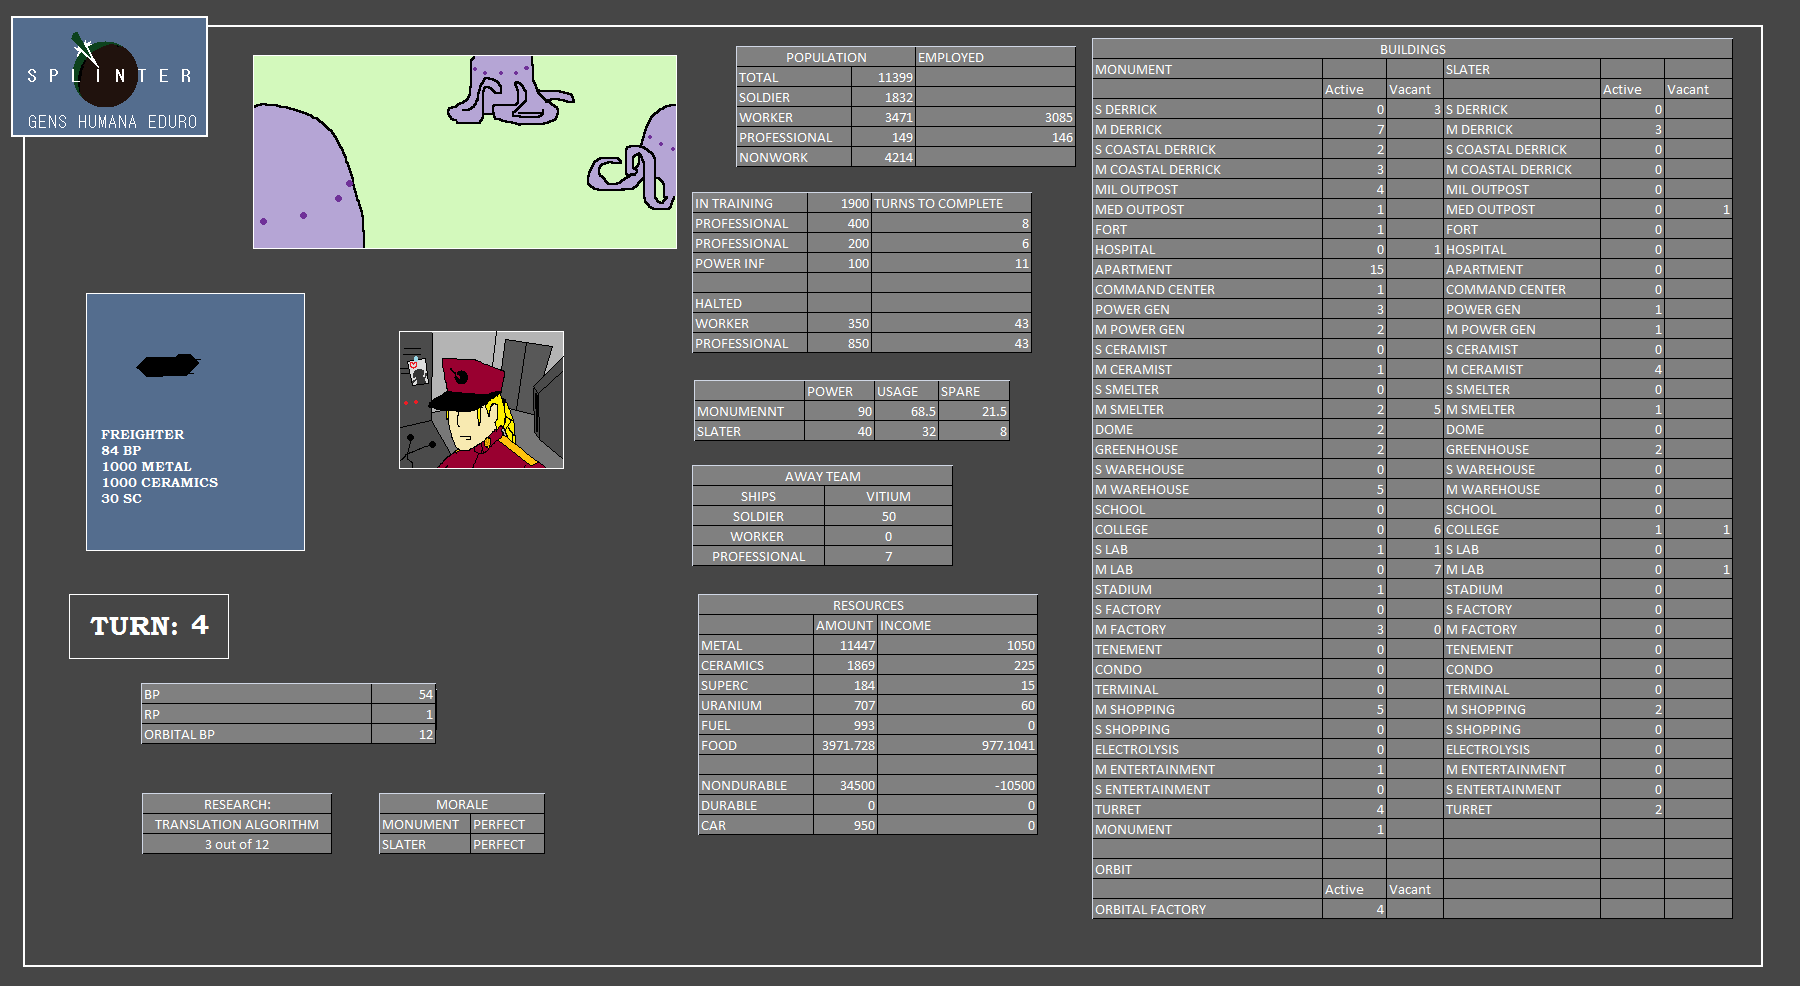Select the BUILDINGS table header
The image size is (1800, 986).
tap(1412, 49)
